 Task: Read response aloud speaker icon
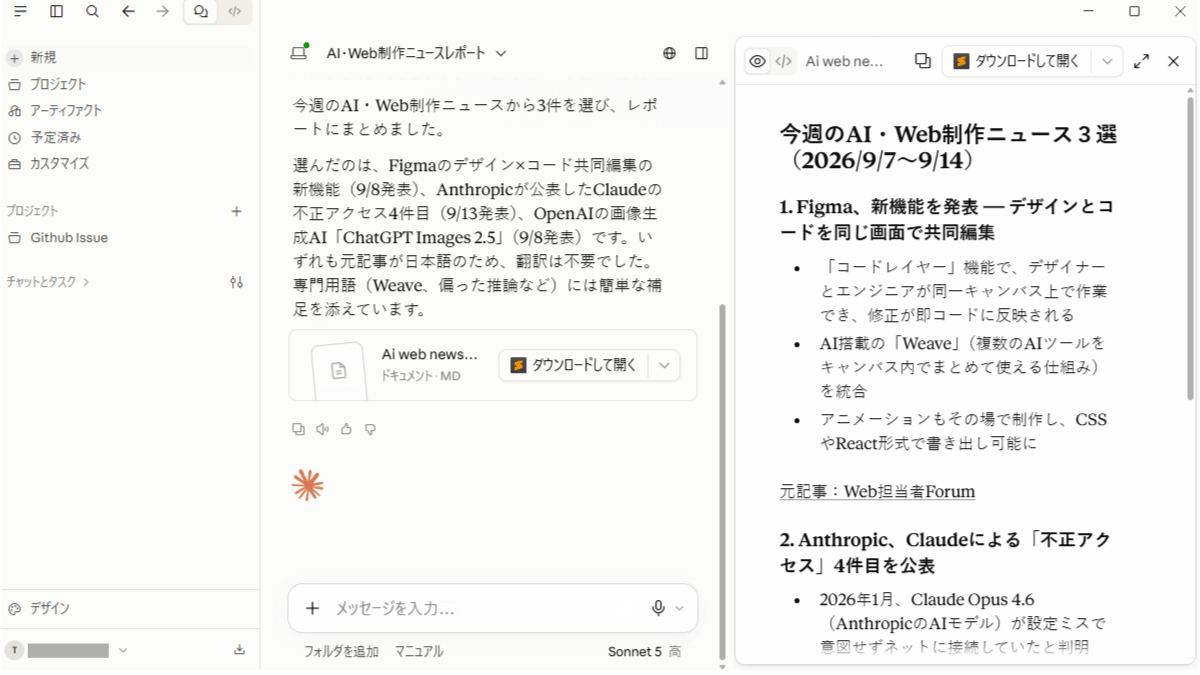[x=322, y=429]
